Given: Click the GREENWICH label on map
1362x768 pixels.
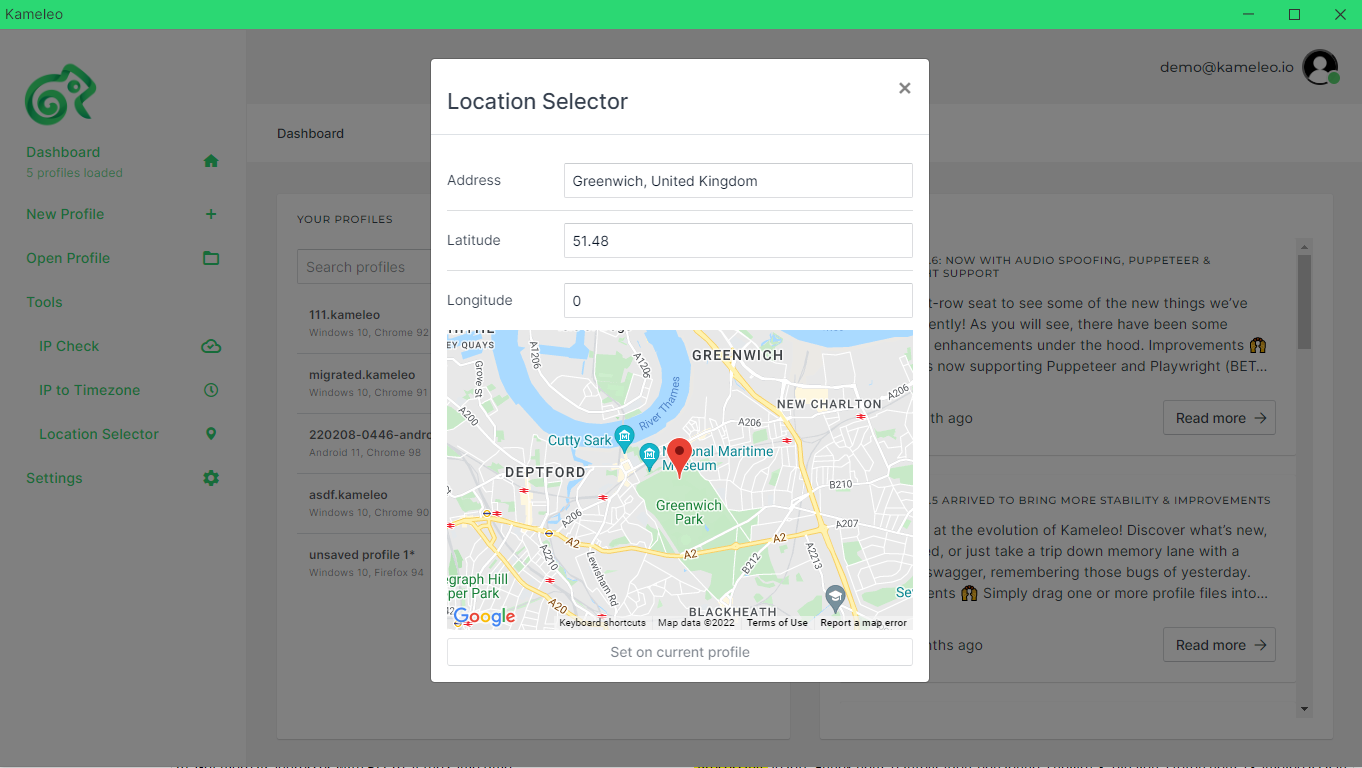Looking at the screenshot, I should [738, 355].
